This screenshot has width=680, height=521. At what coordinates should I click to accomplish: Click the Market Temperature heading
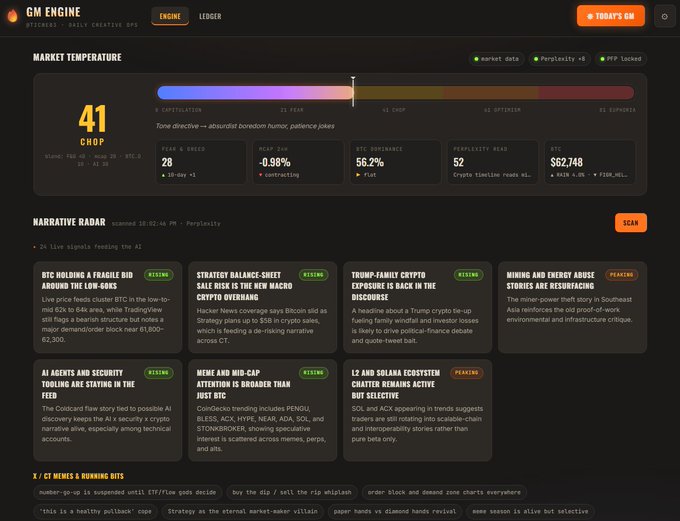pyautogui.click(x=77, y=57)
